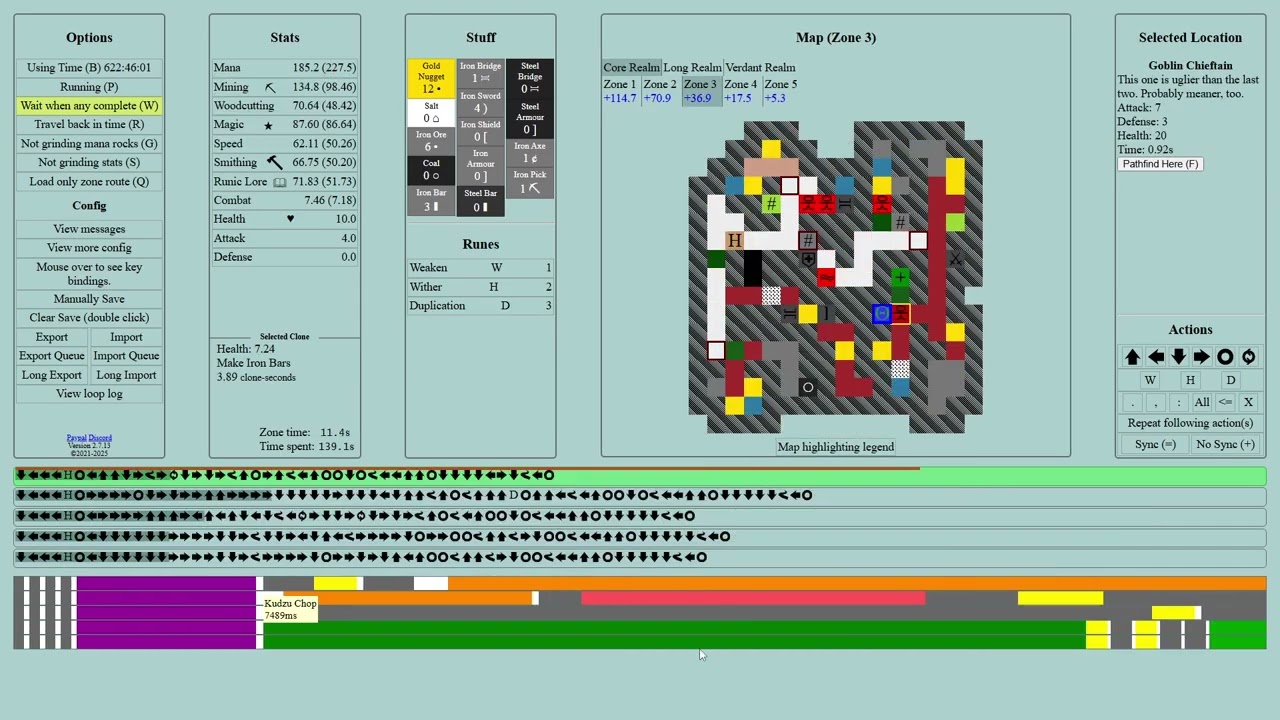
Task: Select the Iron Axe item tile
Action: coord(530,153)
